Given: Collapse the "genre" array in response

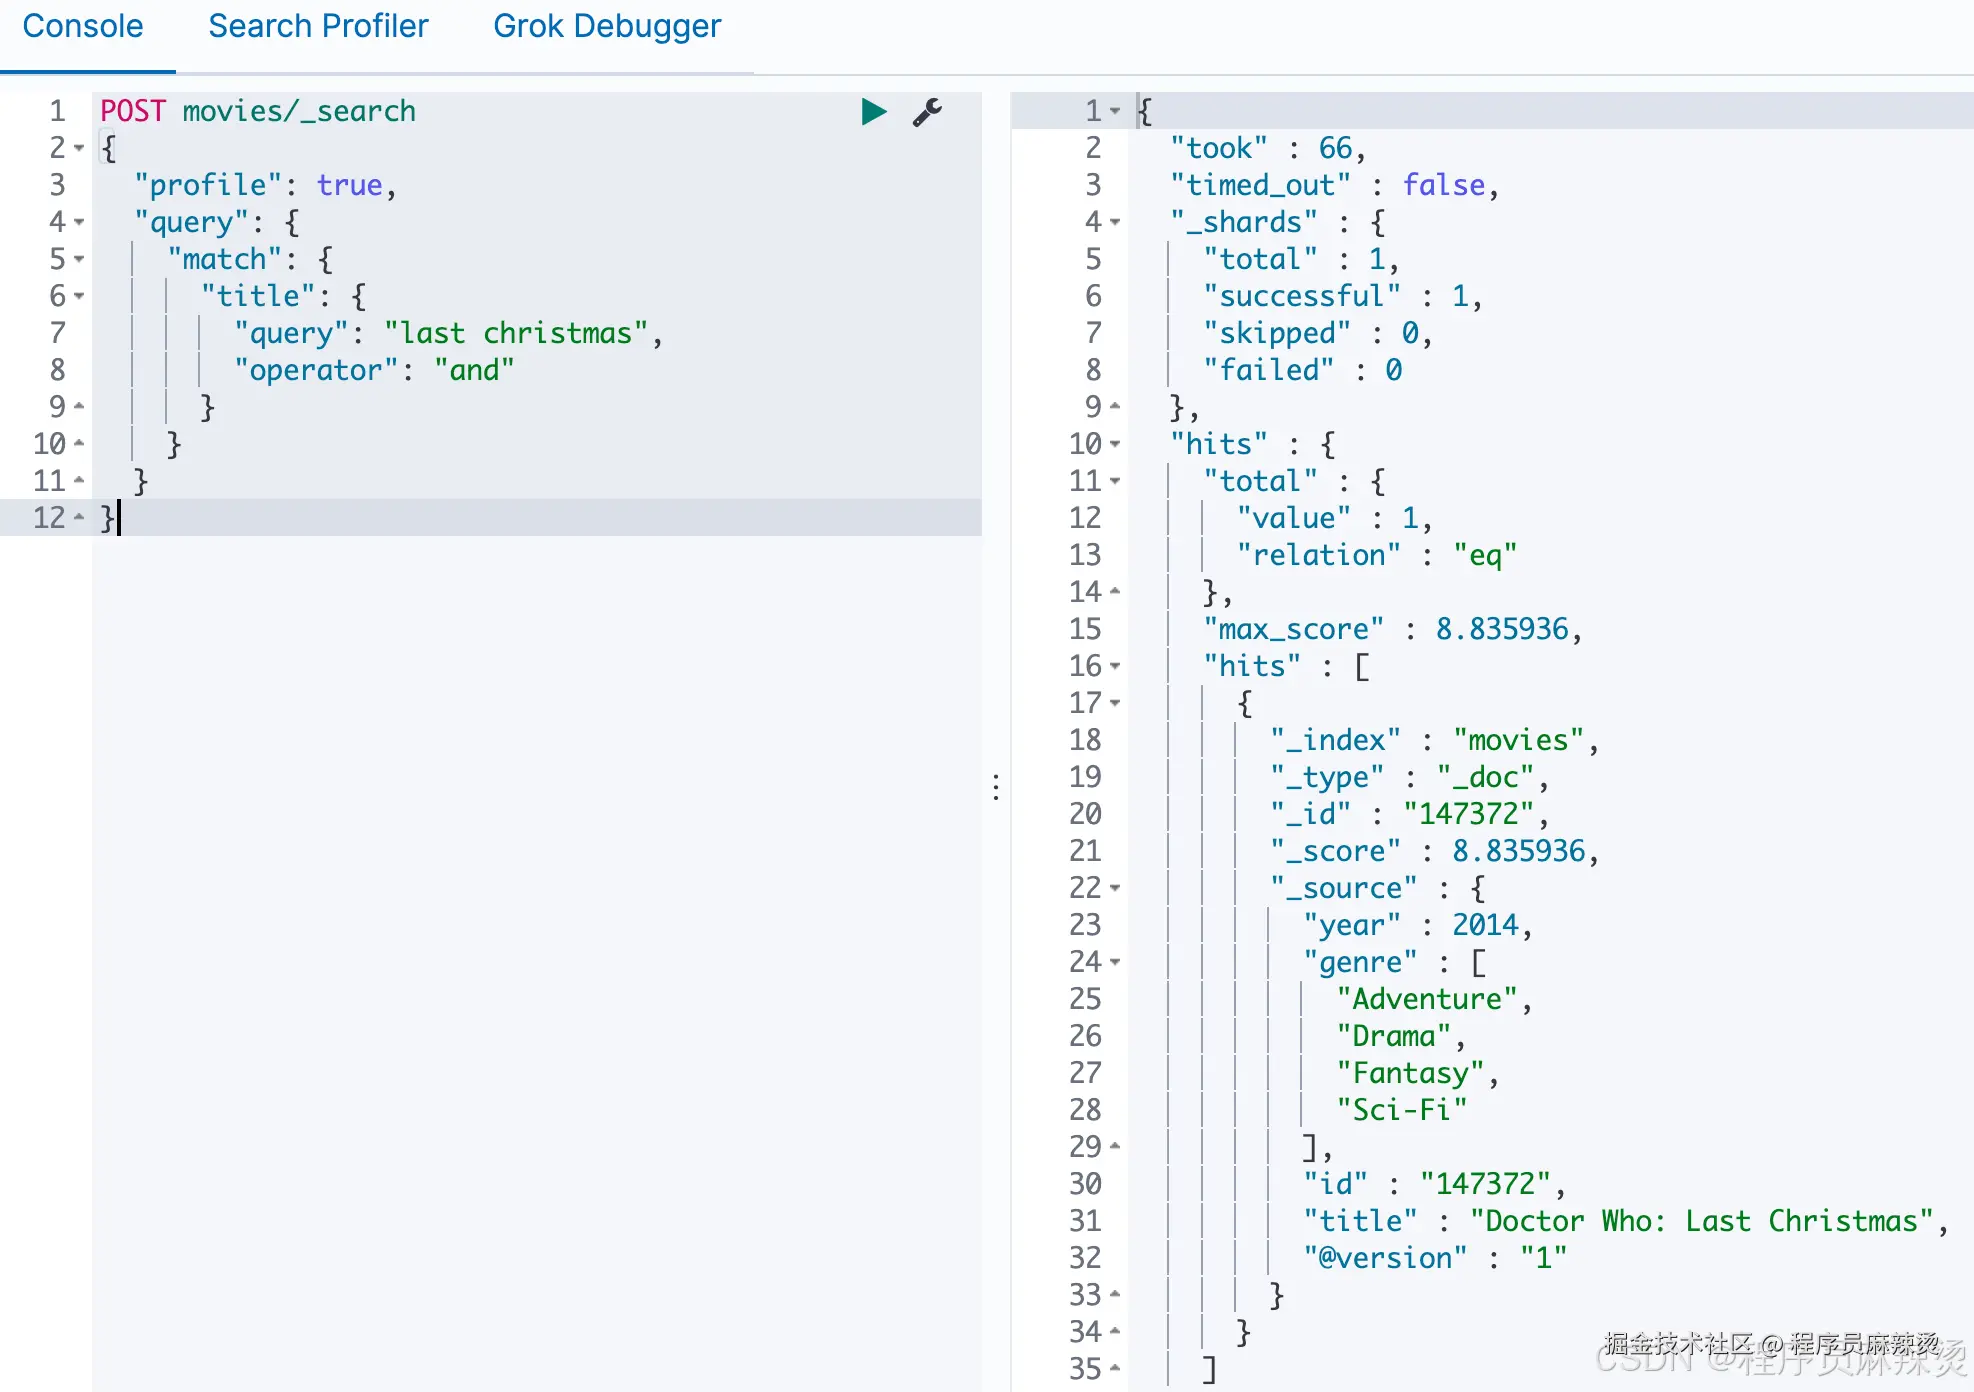Looking at the screenshot, I should click(1115, 962).
